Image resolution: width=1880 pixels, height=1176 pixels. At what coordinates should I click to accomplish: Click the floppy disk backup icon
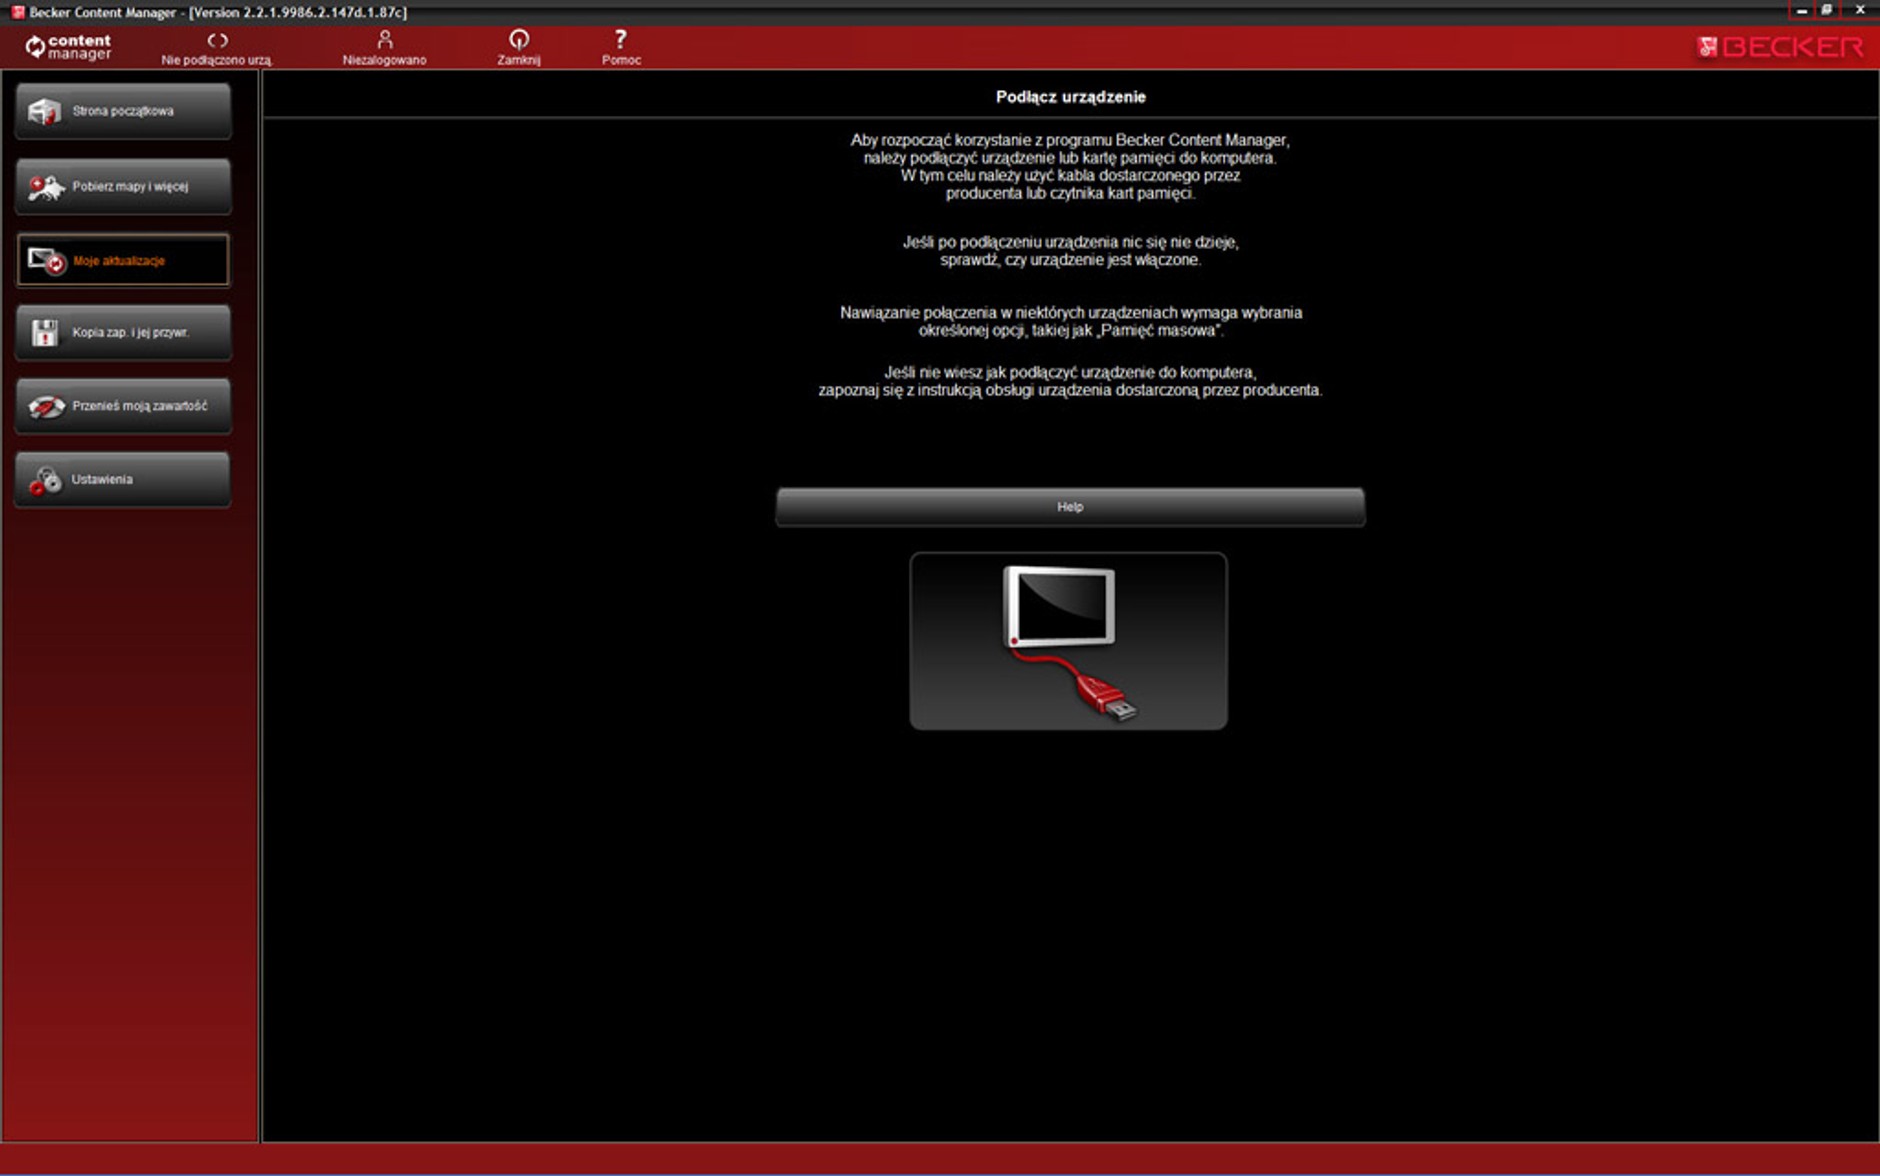(45, 333)
